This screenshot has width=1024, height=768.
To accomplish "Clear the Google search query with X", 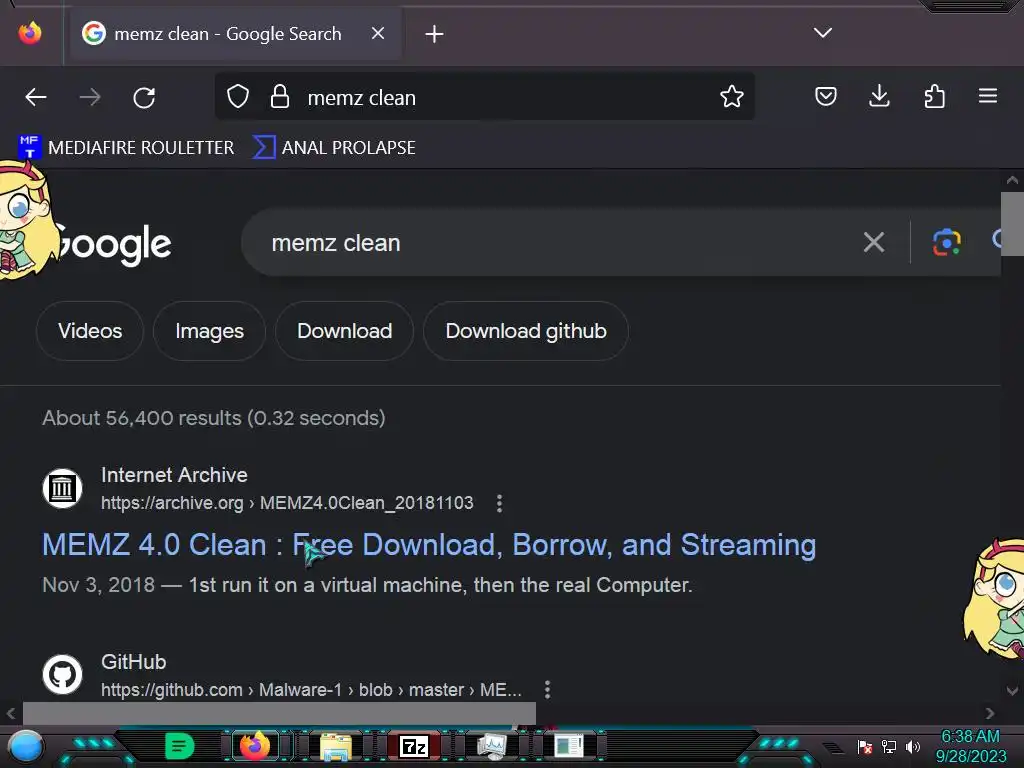I will (x=874, y=242).
